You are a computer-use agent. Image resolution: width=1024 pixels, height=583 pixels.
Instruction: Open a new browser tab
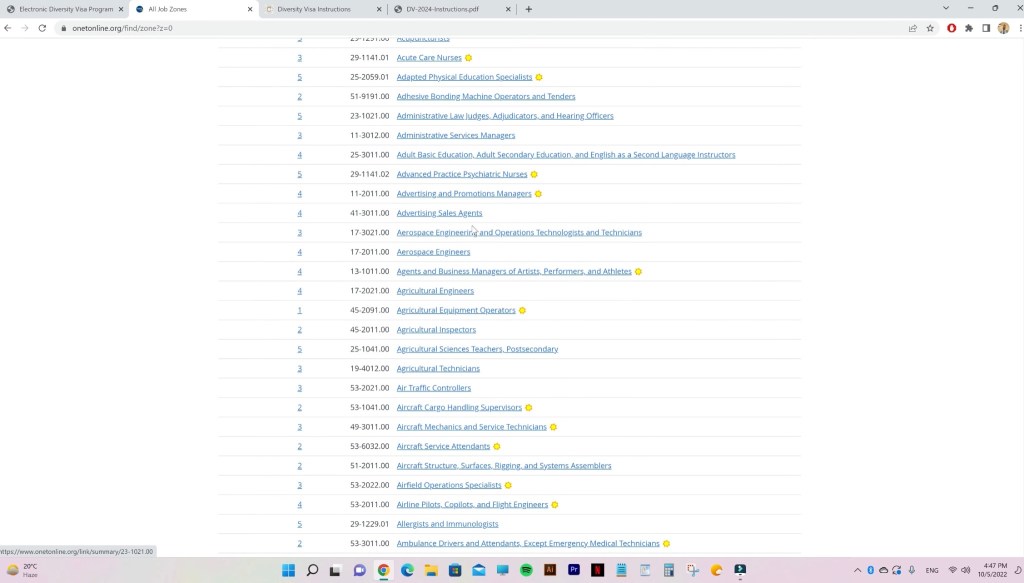(x=529, y=9)
